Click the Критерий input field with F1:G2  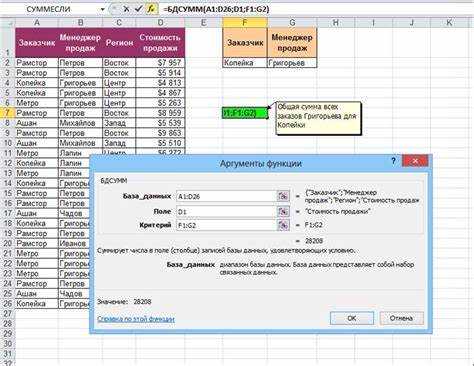226,225
